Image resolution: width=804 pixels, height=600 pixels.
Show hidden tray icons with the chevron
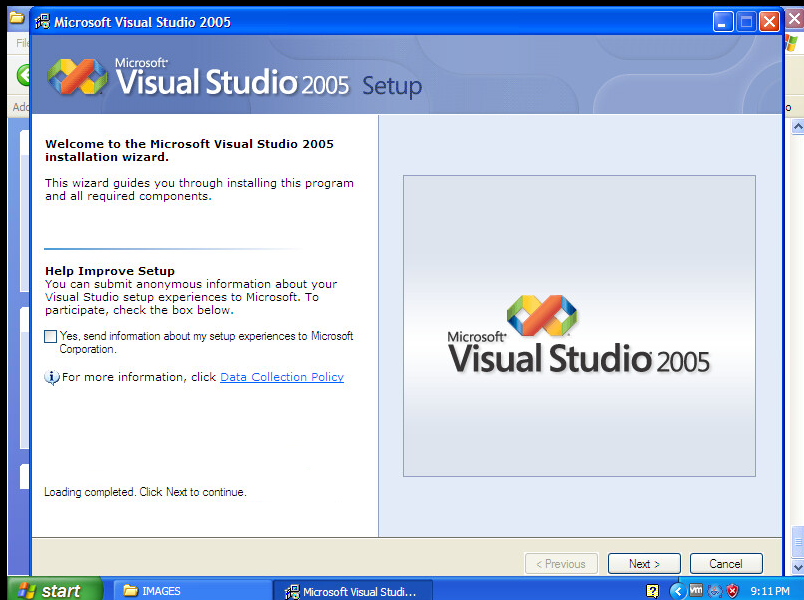677,591
